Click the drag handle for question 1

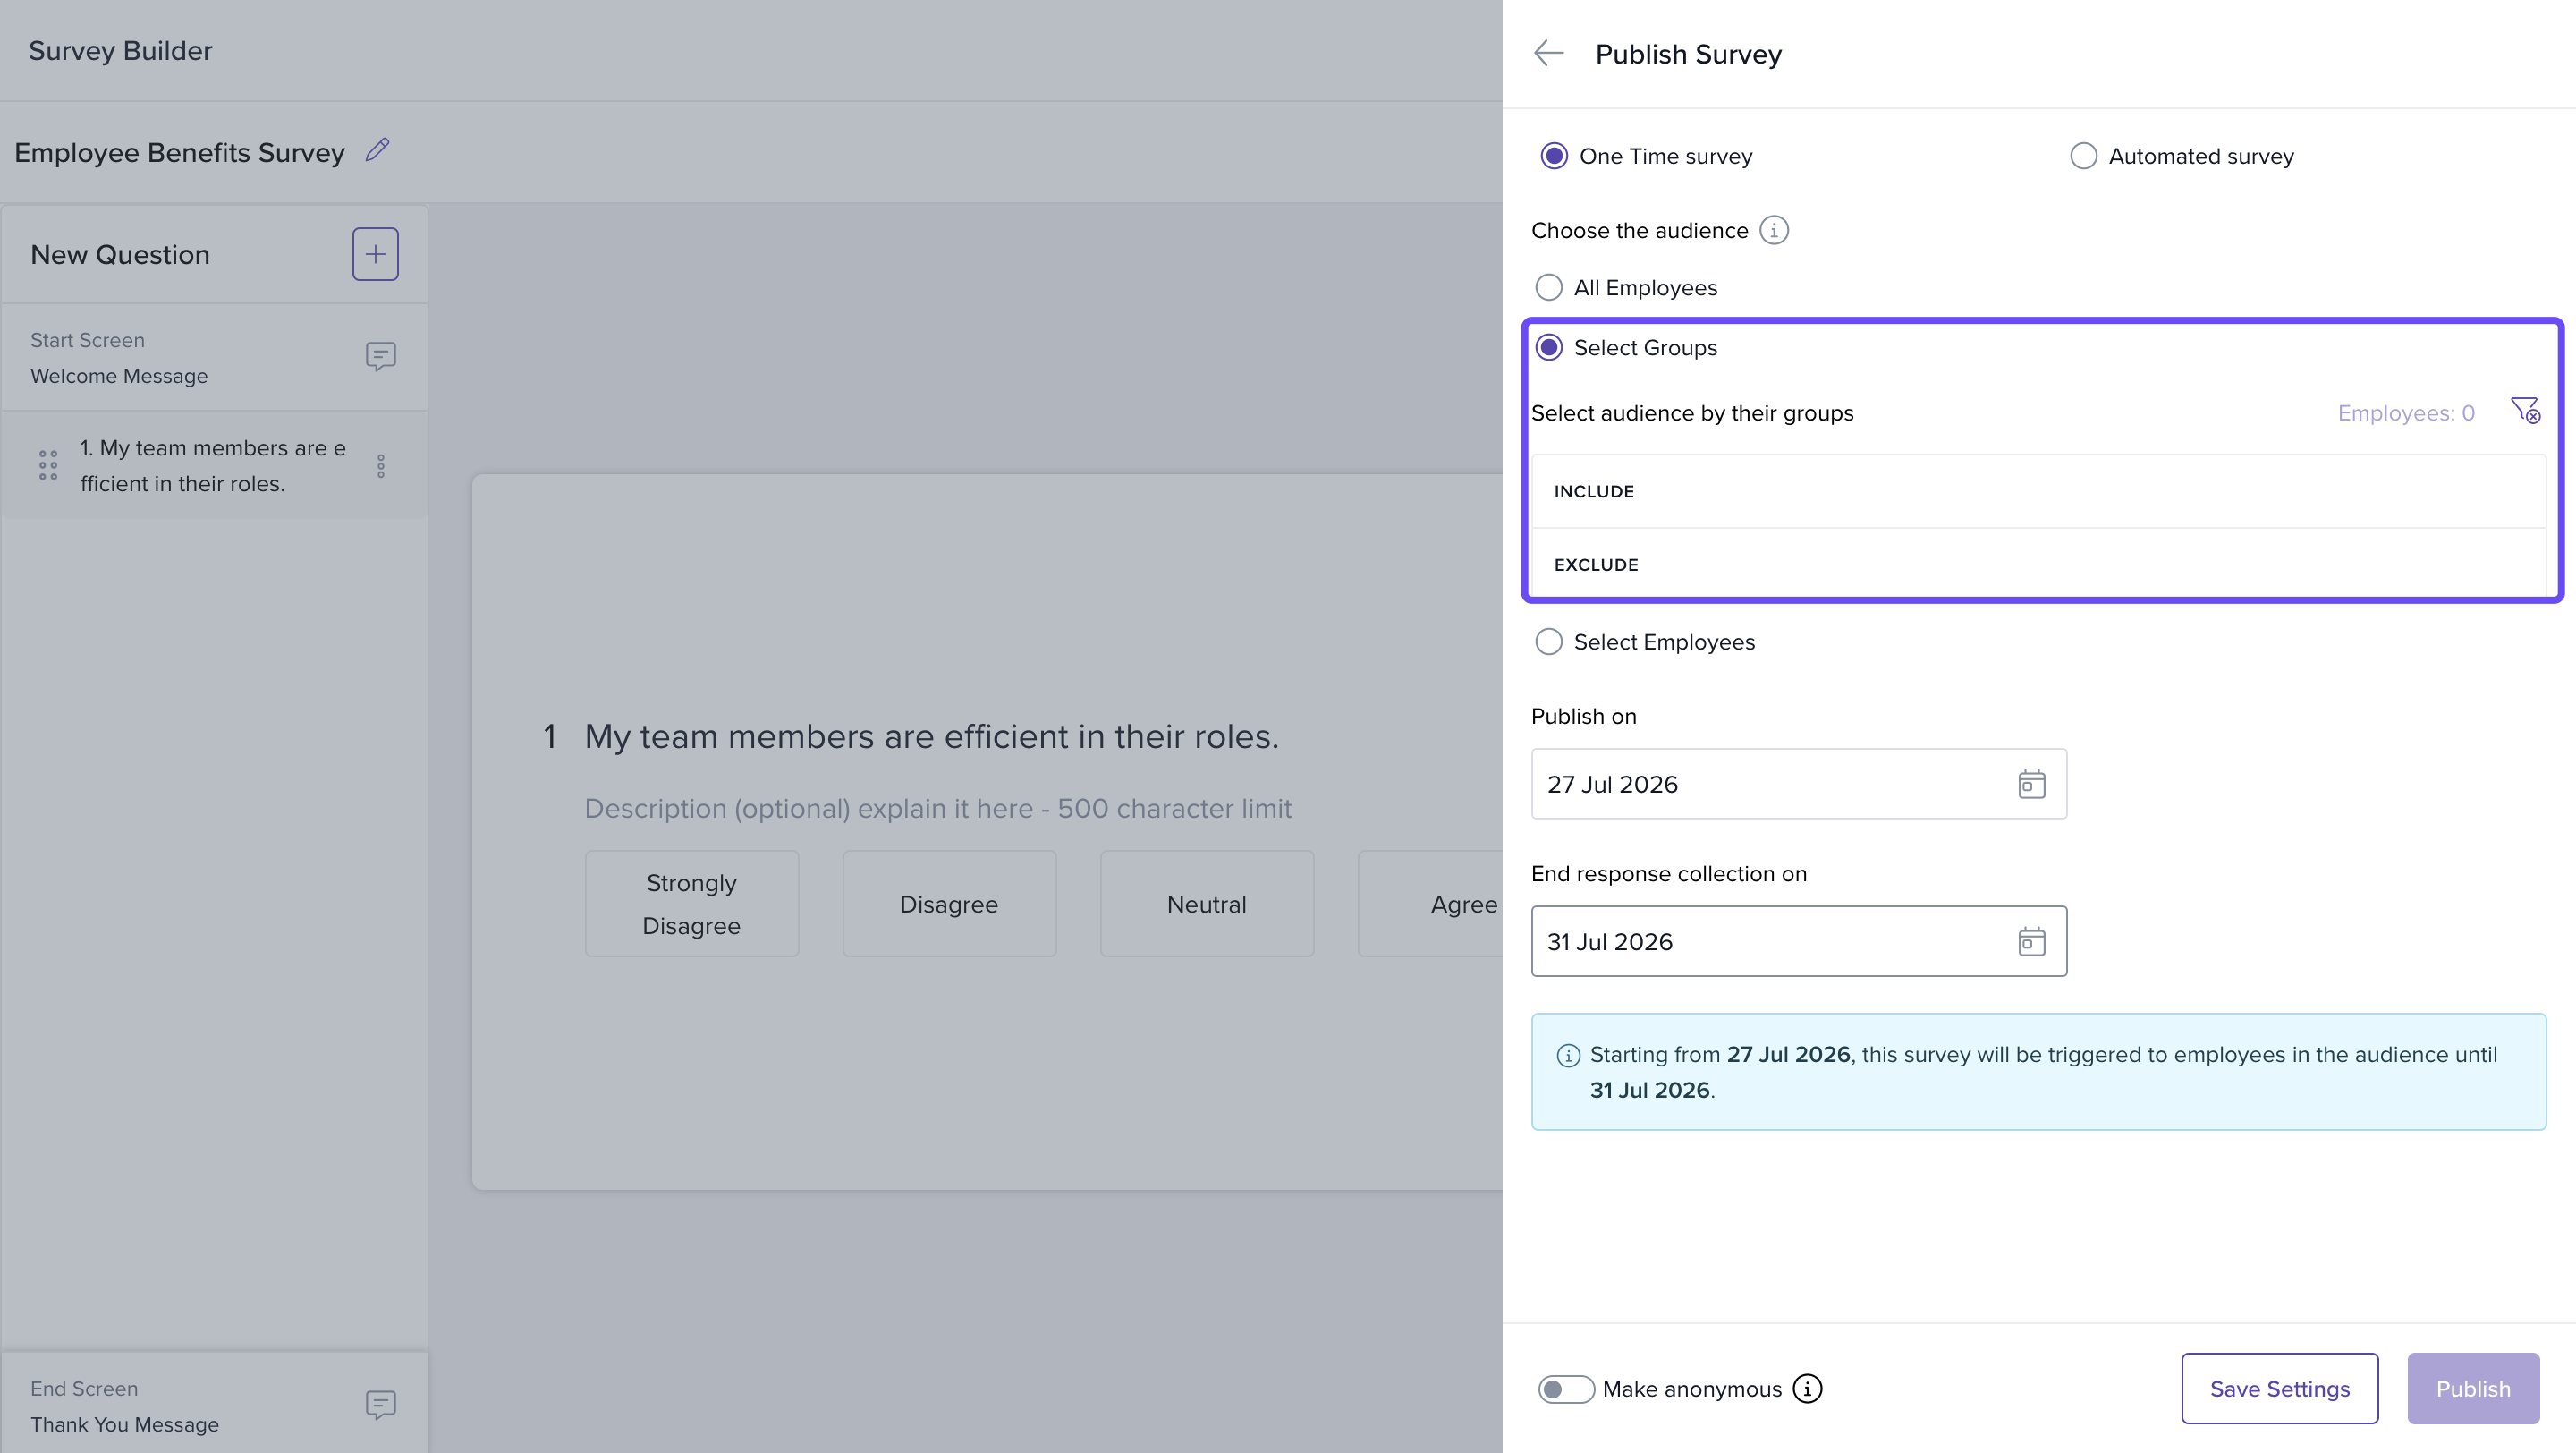pos(48,465)
